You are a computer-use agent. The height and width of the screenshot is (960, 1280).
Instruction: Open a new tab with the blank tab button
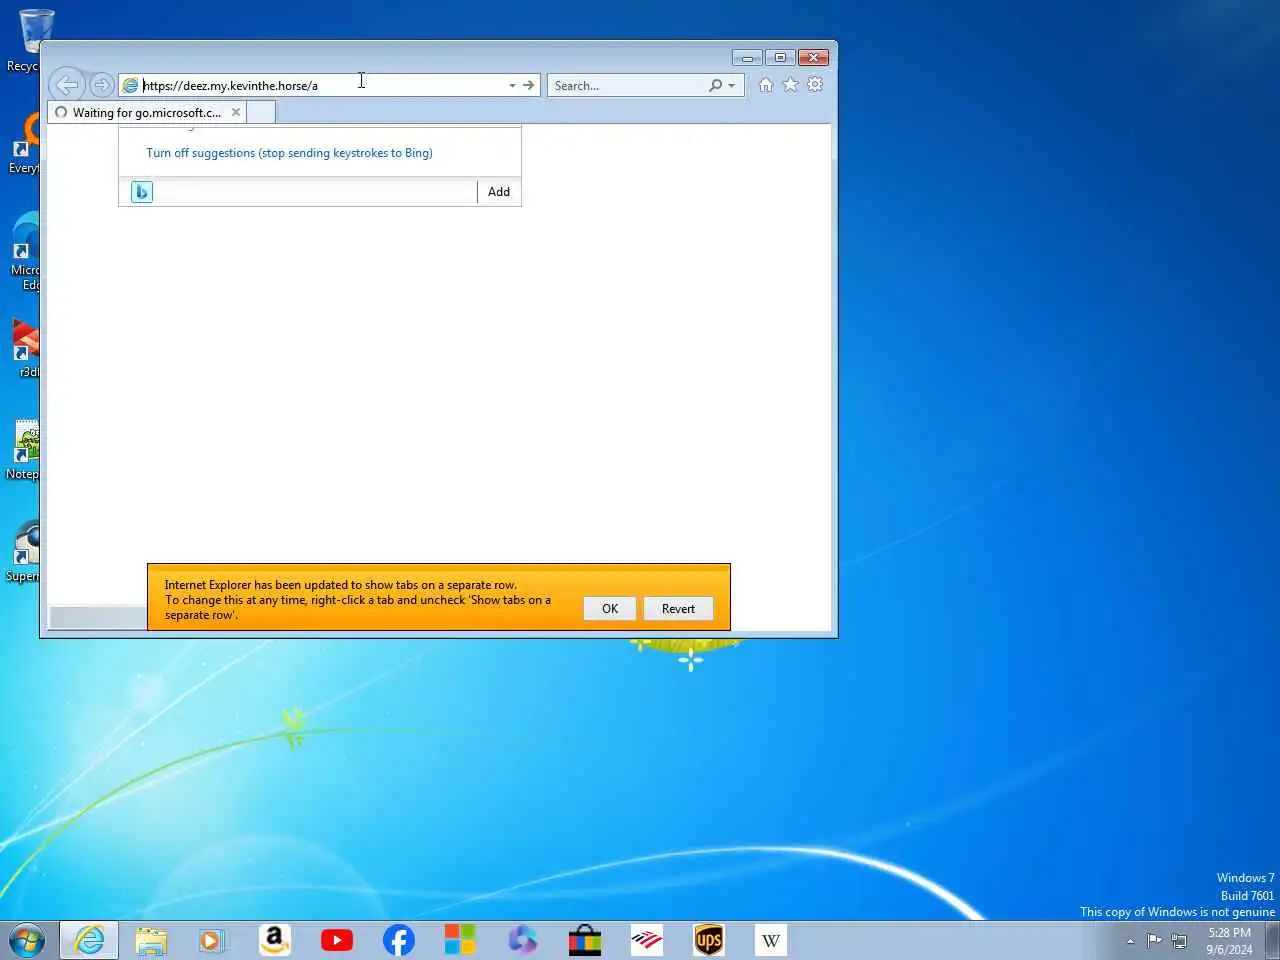tap(261, 112)
